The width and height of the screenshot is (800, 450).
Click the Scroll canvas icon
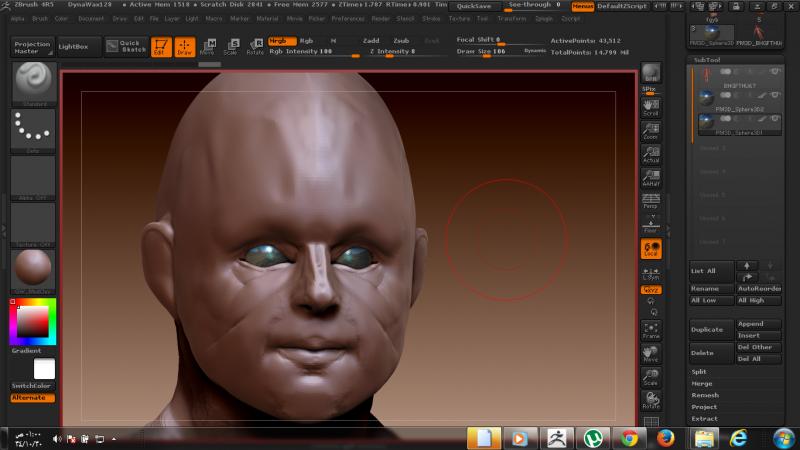pos(651,108)
